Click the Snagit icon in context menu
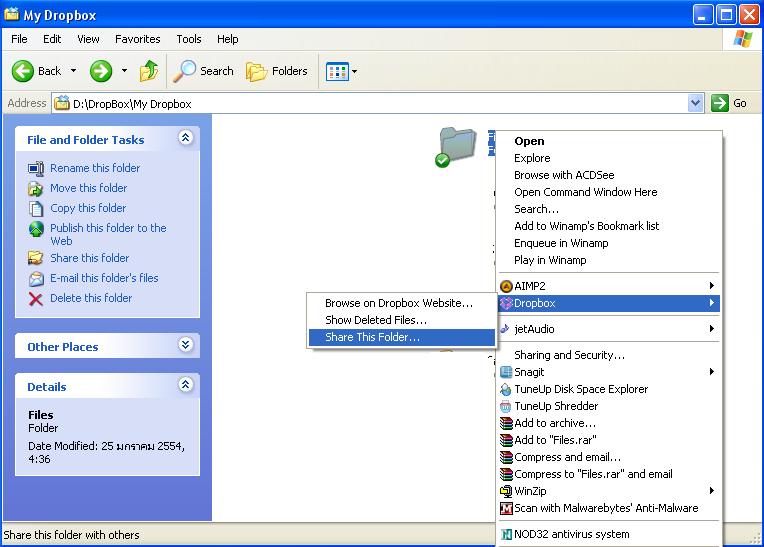Screen dimensions: 764x547 pyautogui.click(x=506, y=372)
